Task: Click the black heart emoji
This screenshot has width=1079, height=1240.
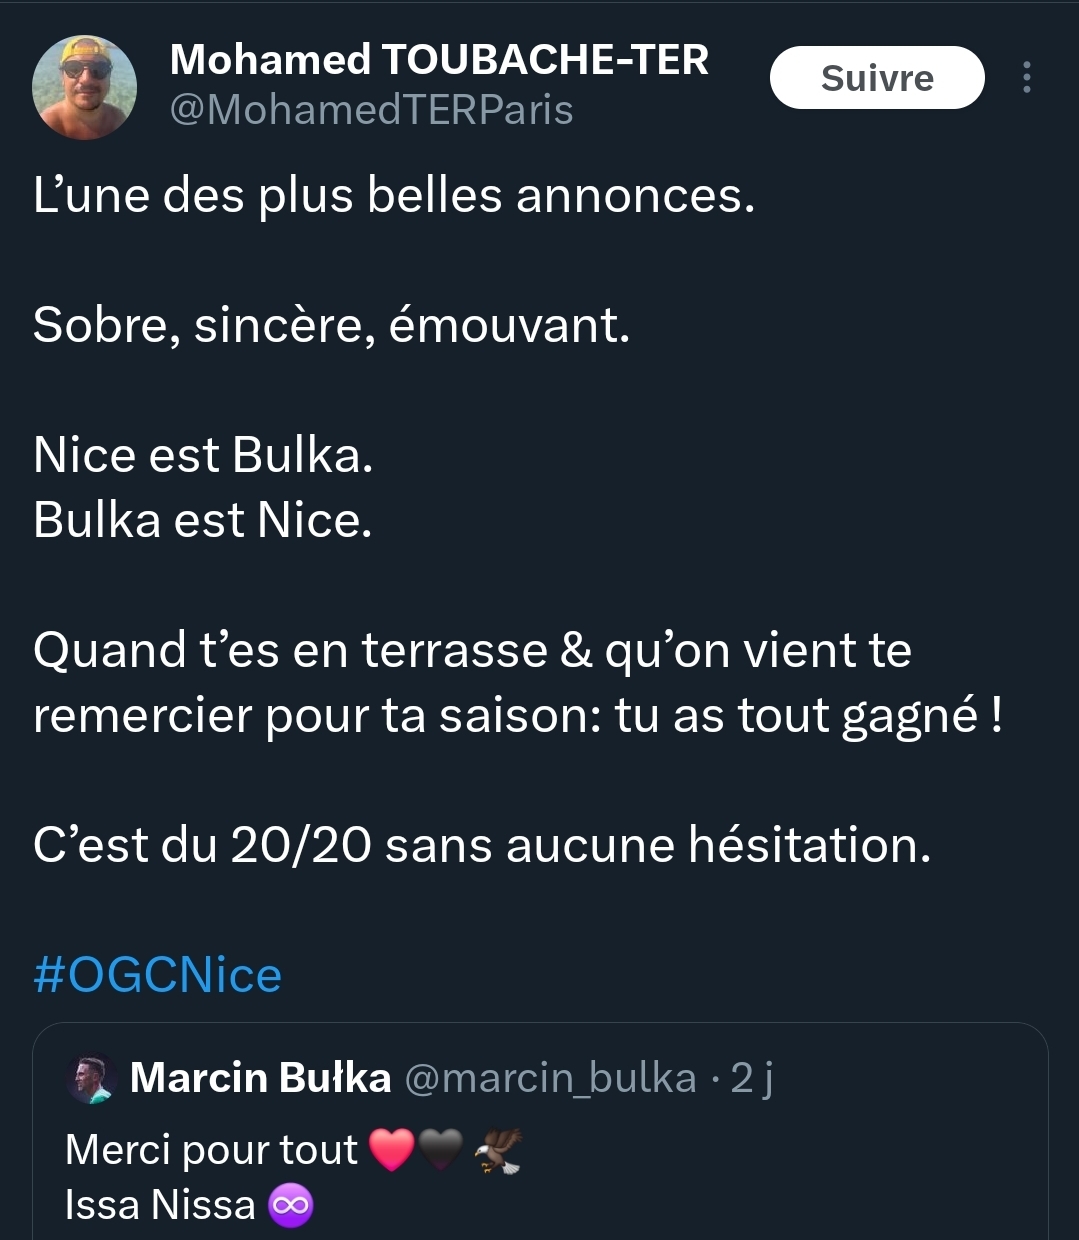Action: coord(441,1150)
